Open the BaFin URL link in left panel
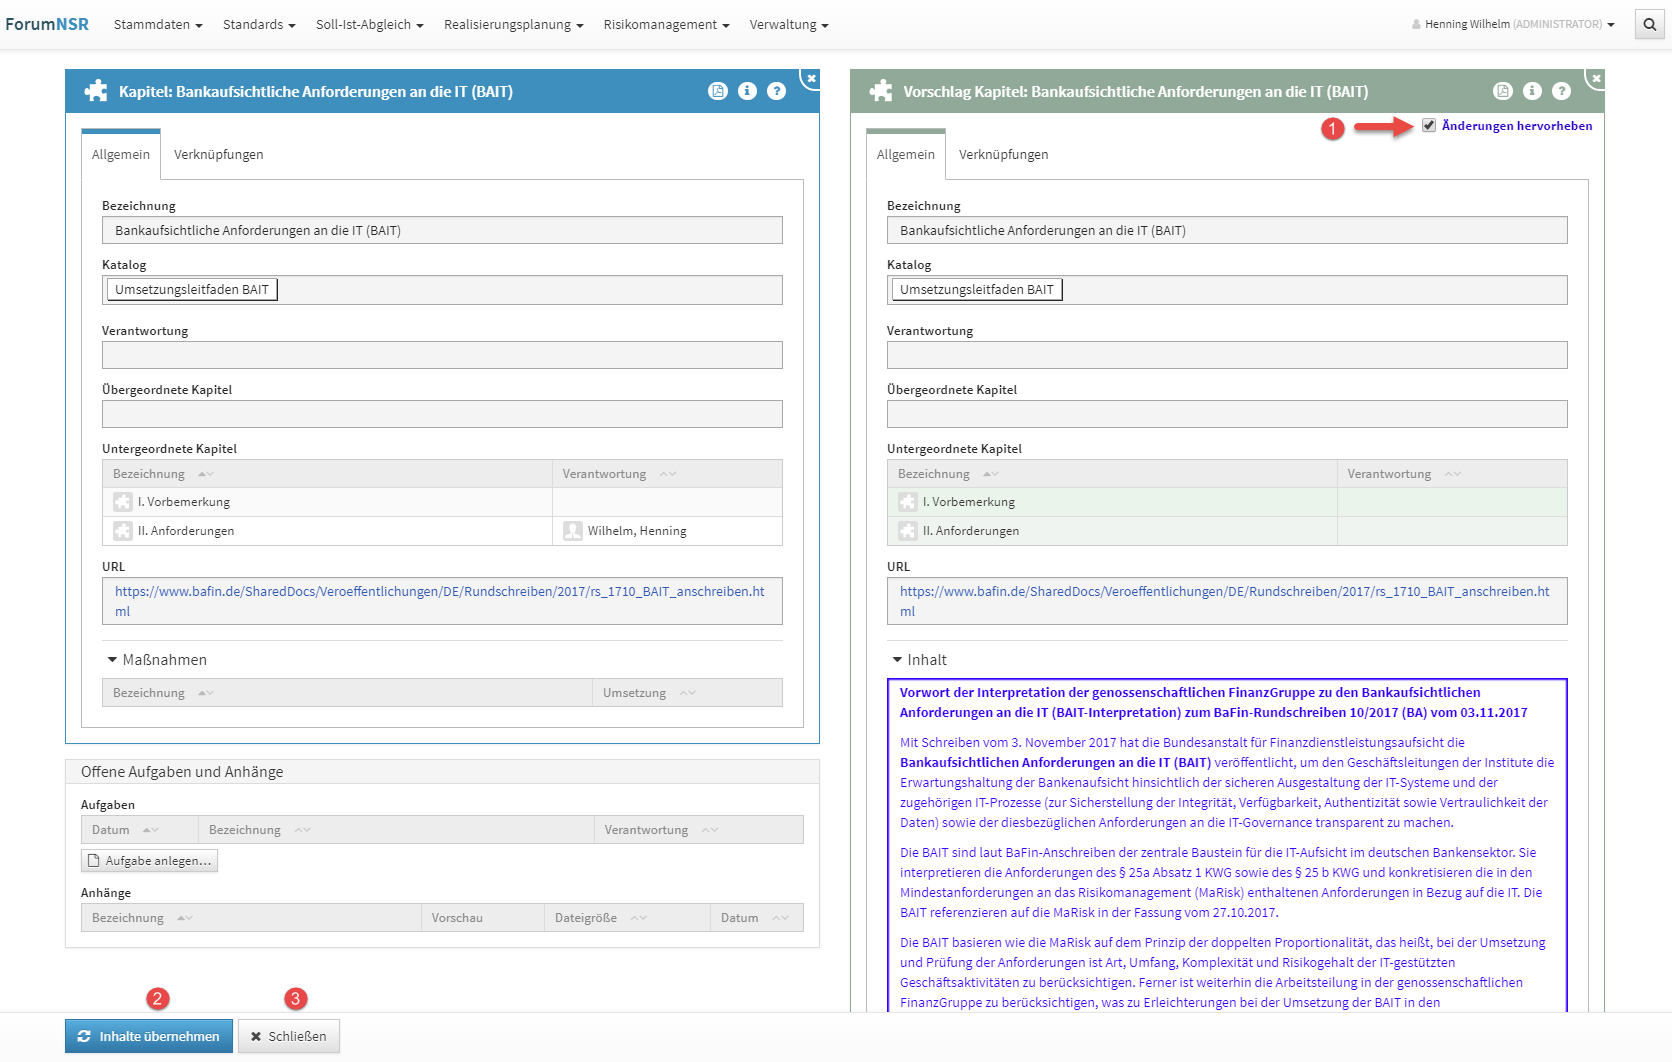The height and width of the screenshot is (1062, 1672). (x=439, y=592)
